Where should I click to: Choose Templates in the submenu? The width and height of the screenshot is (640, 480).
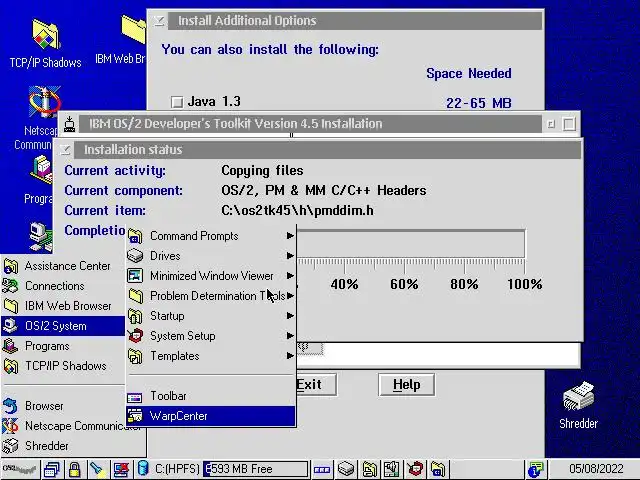[x=211, y=356]
